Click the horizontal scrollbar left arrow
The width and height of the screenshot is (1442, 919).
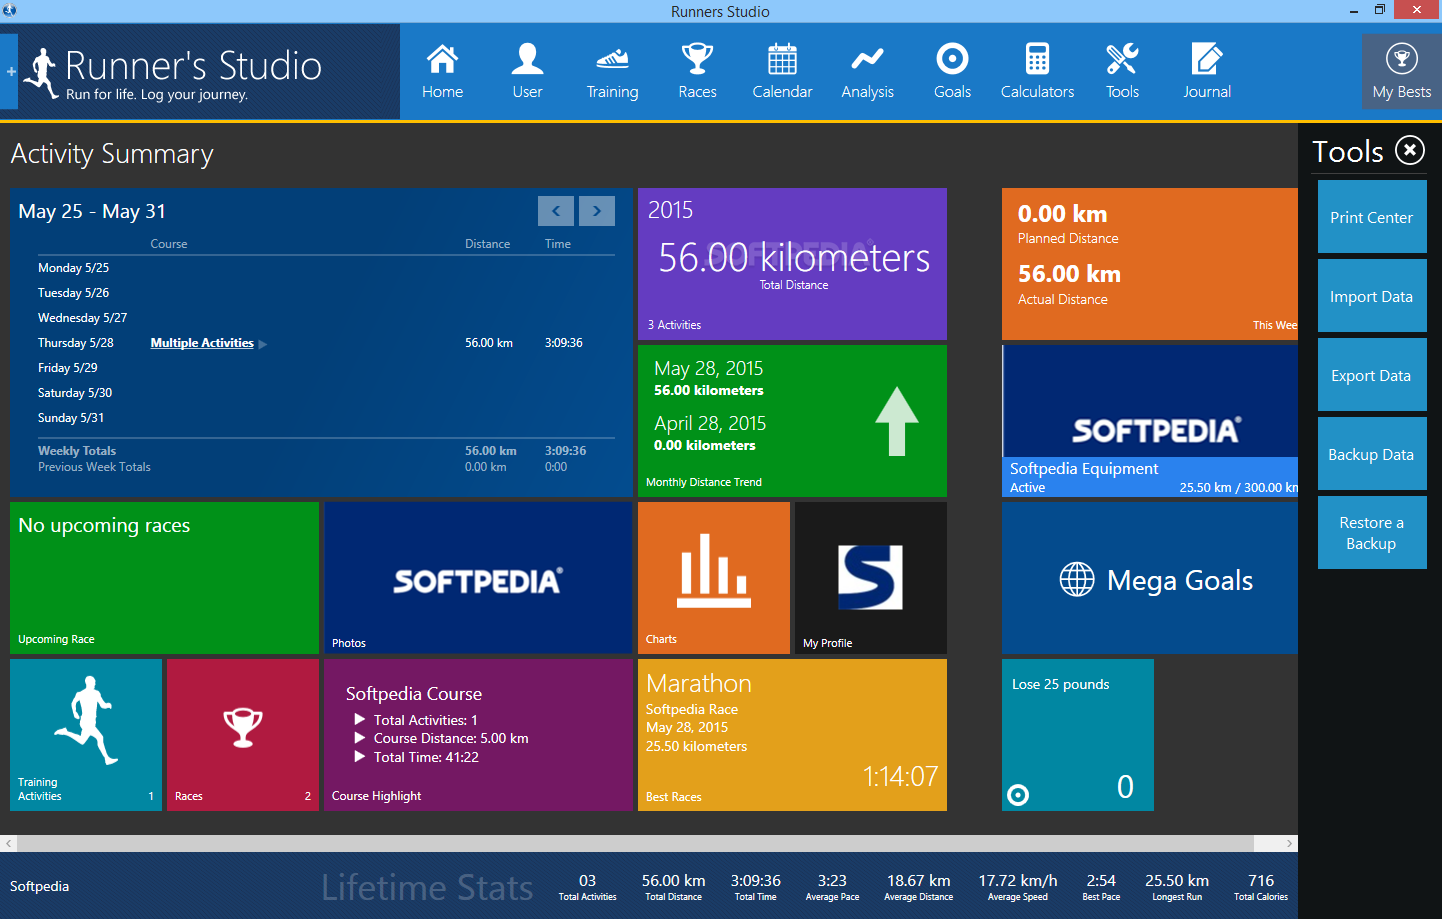[x=8, y=843]
